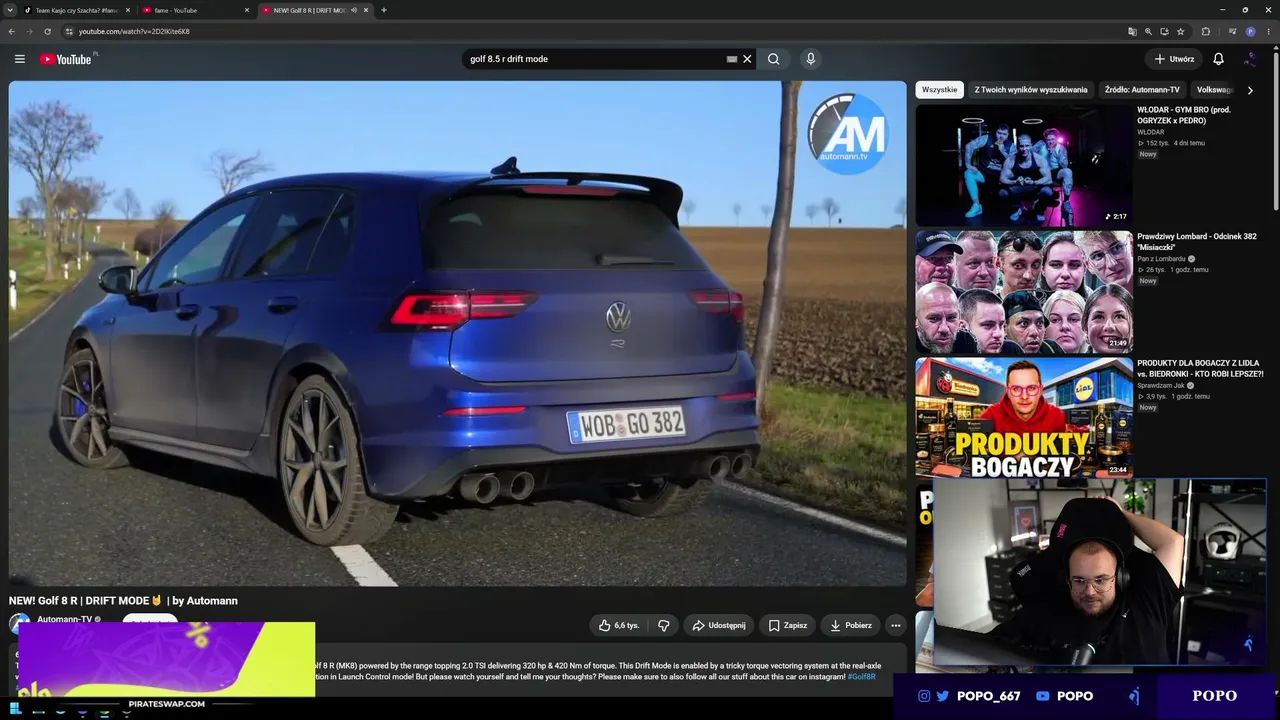Image resolution: width=1280 pixels, height=720 pixels.
Task: Mute the tab via its speaker icon
Action: [x=354, y=10]
